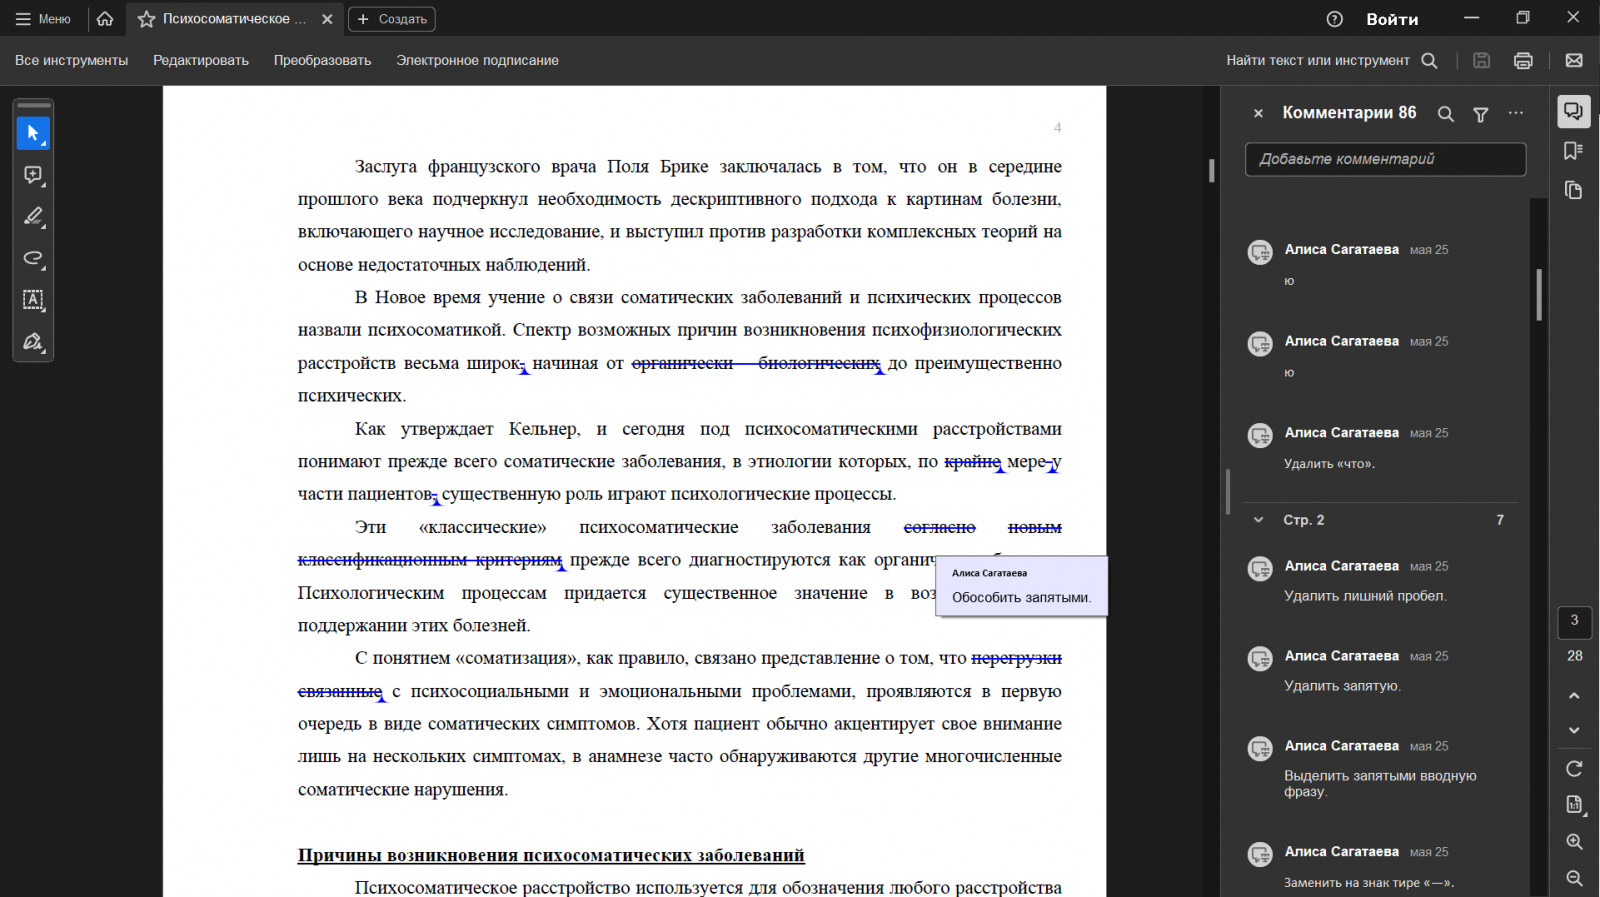Click the Добавьте комментарий input field
Image resolution: width=1600 pixels, height=897 pixels.
1385,159
